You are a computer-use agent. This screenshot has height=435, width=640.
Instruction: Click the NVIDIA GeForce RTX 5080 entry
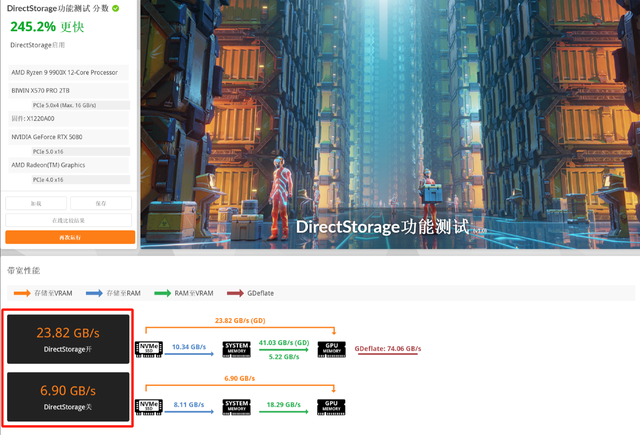69,137
